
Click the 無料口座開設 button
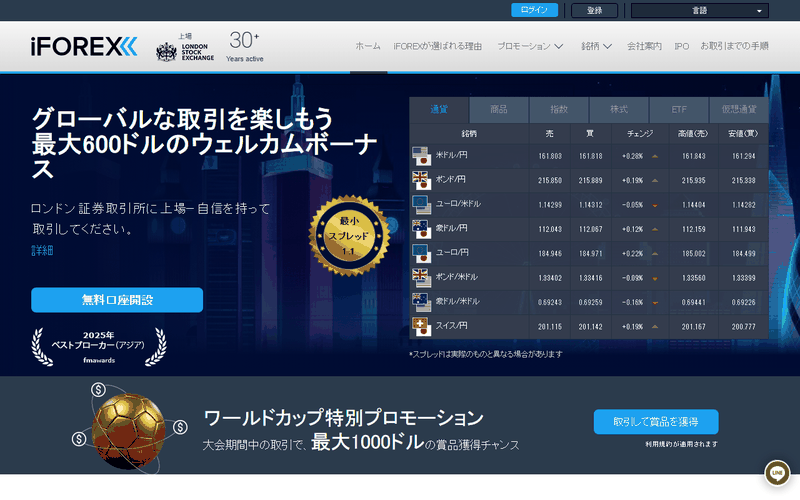point(117,300)
